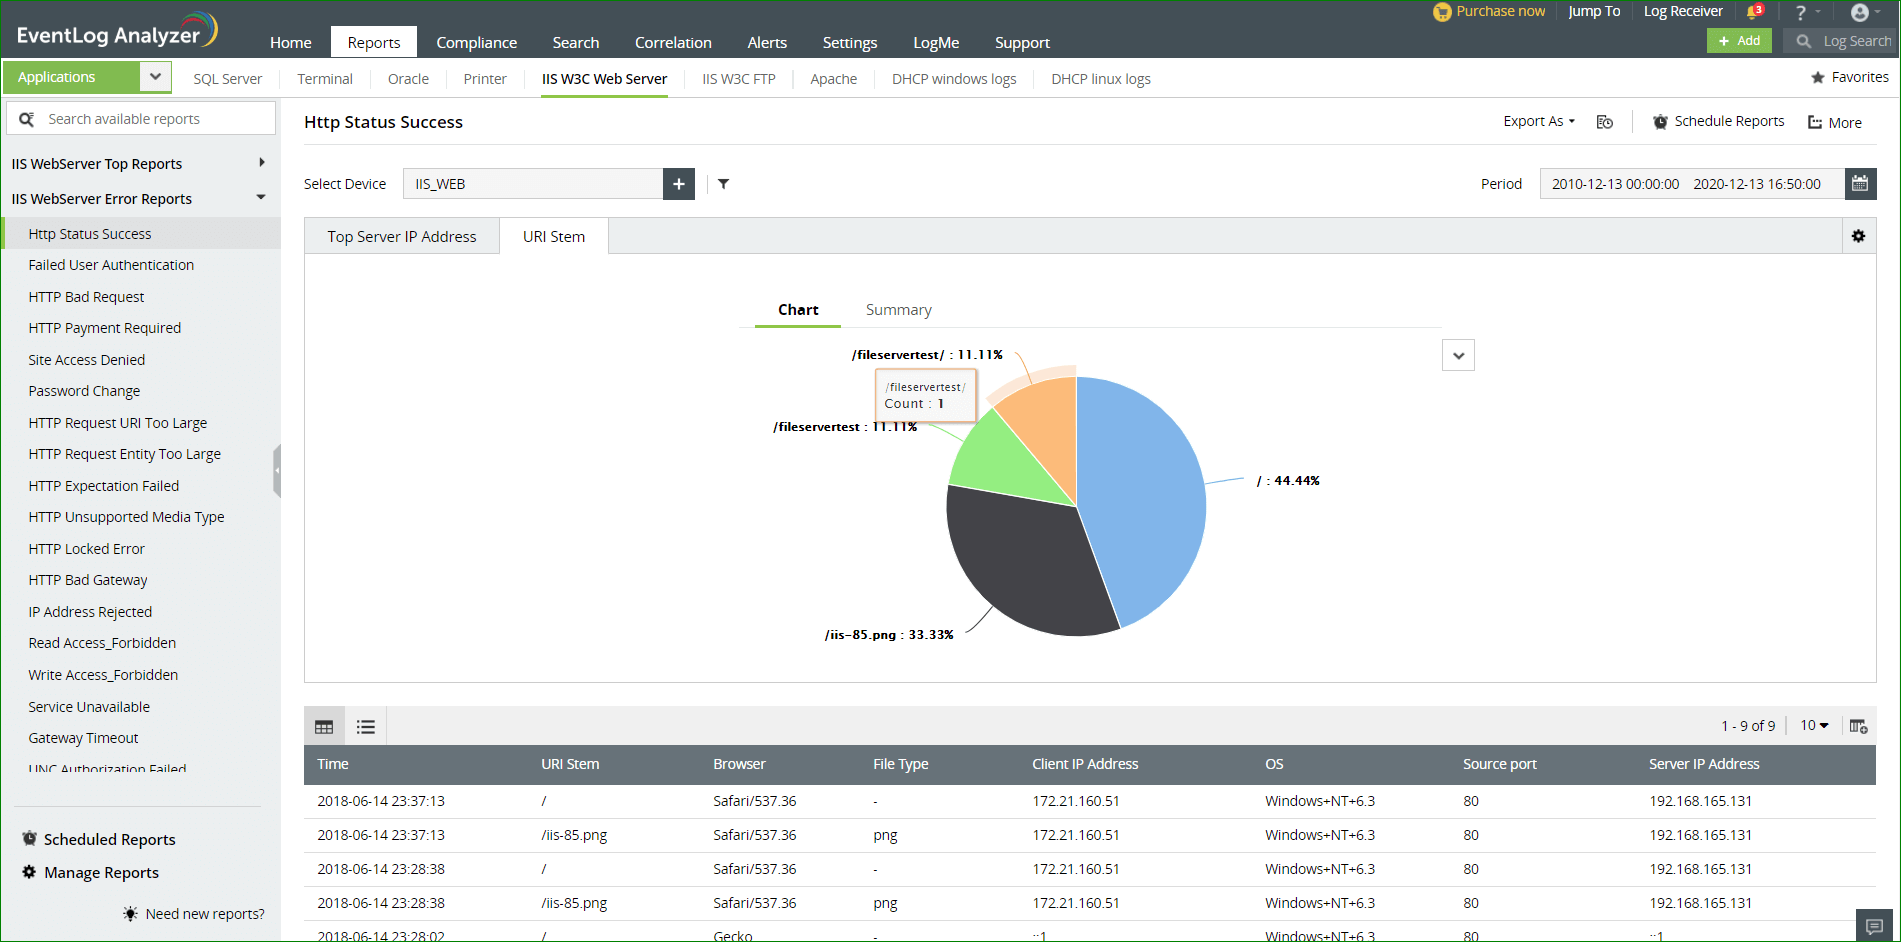Switch to the Summary tab

pyautogui.click(x=898, y=310)
